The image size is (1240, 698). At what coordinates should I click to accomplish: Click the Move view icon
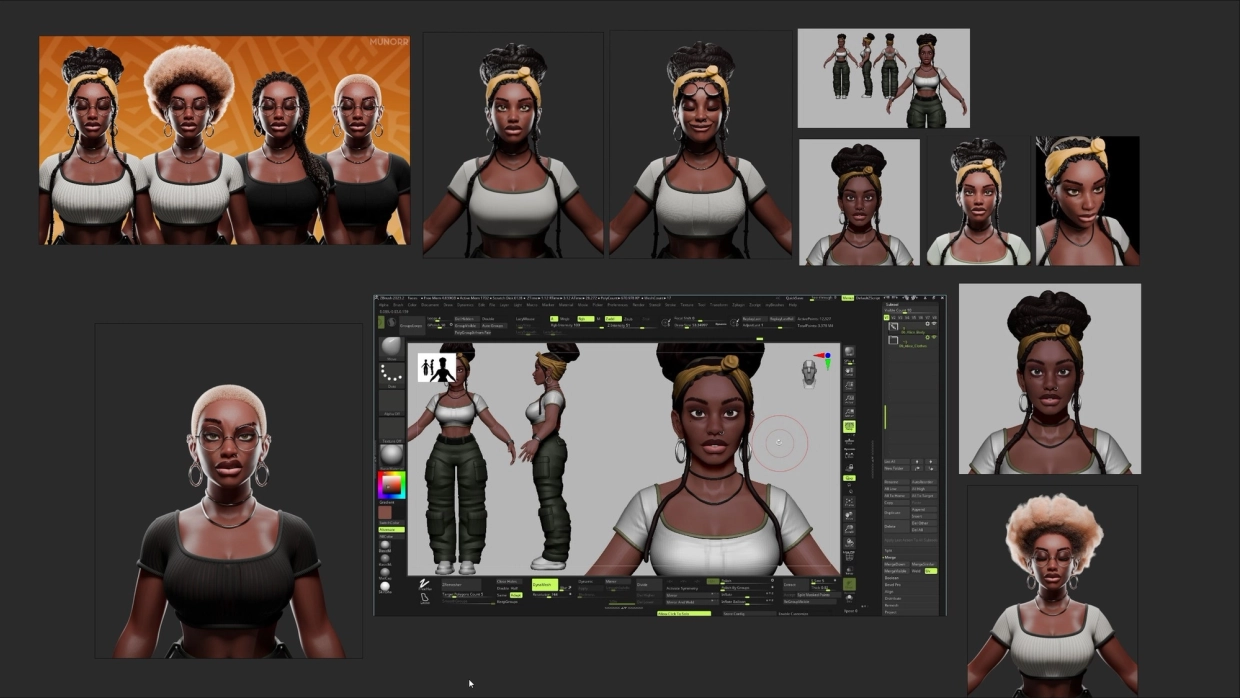849,516
